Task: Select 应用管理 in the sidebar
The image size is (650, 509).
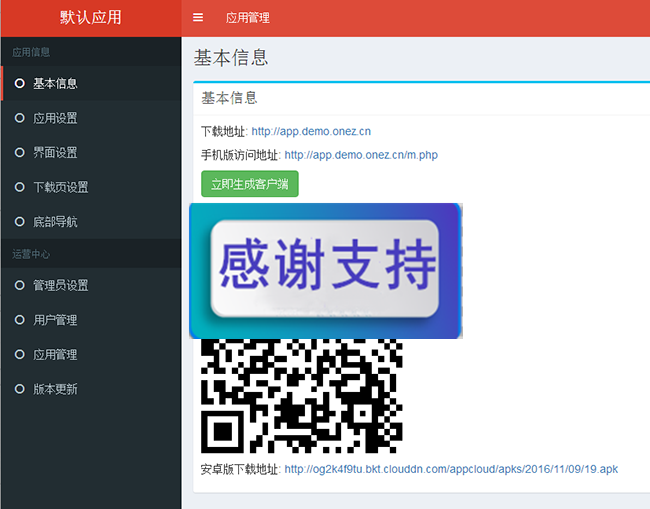Action: [x=91, y=354]
